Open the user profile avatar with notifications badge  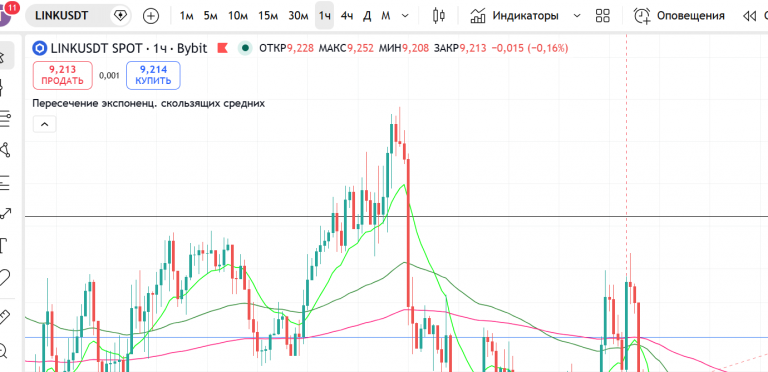point(7,13)
